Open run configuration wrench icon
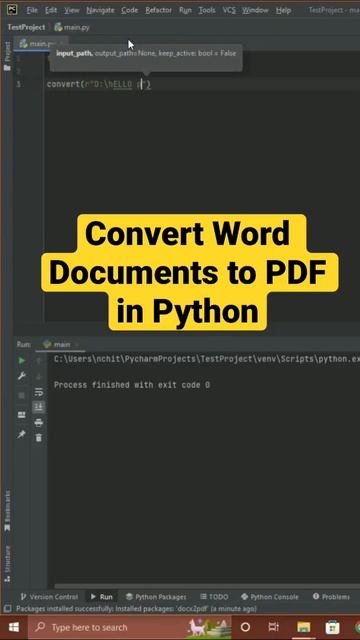 22,376
